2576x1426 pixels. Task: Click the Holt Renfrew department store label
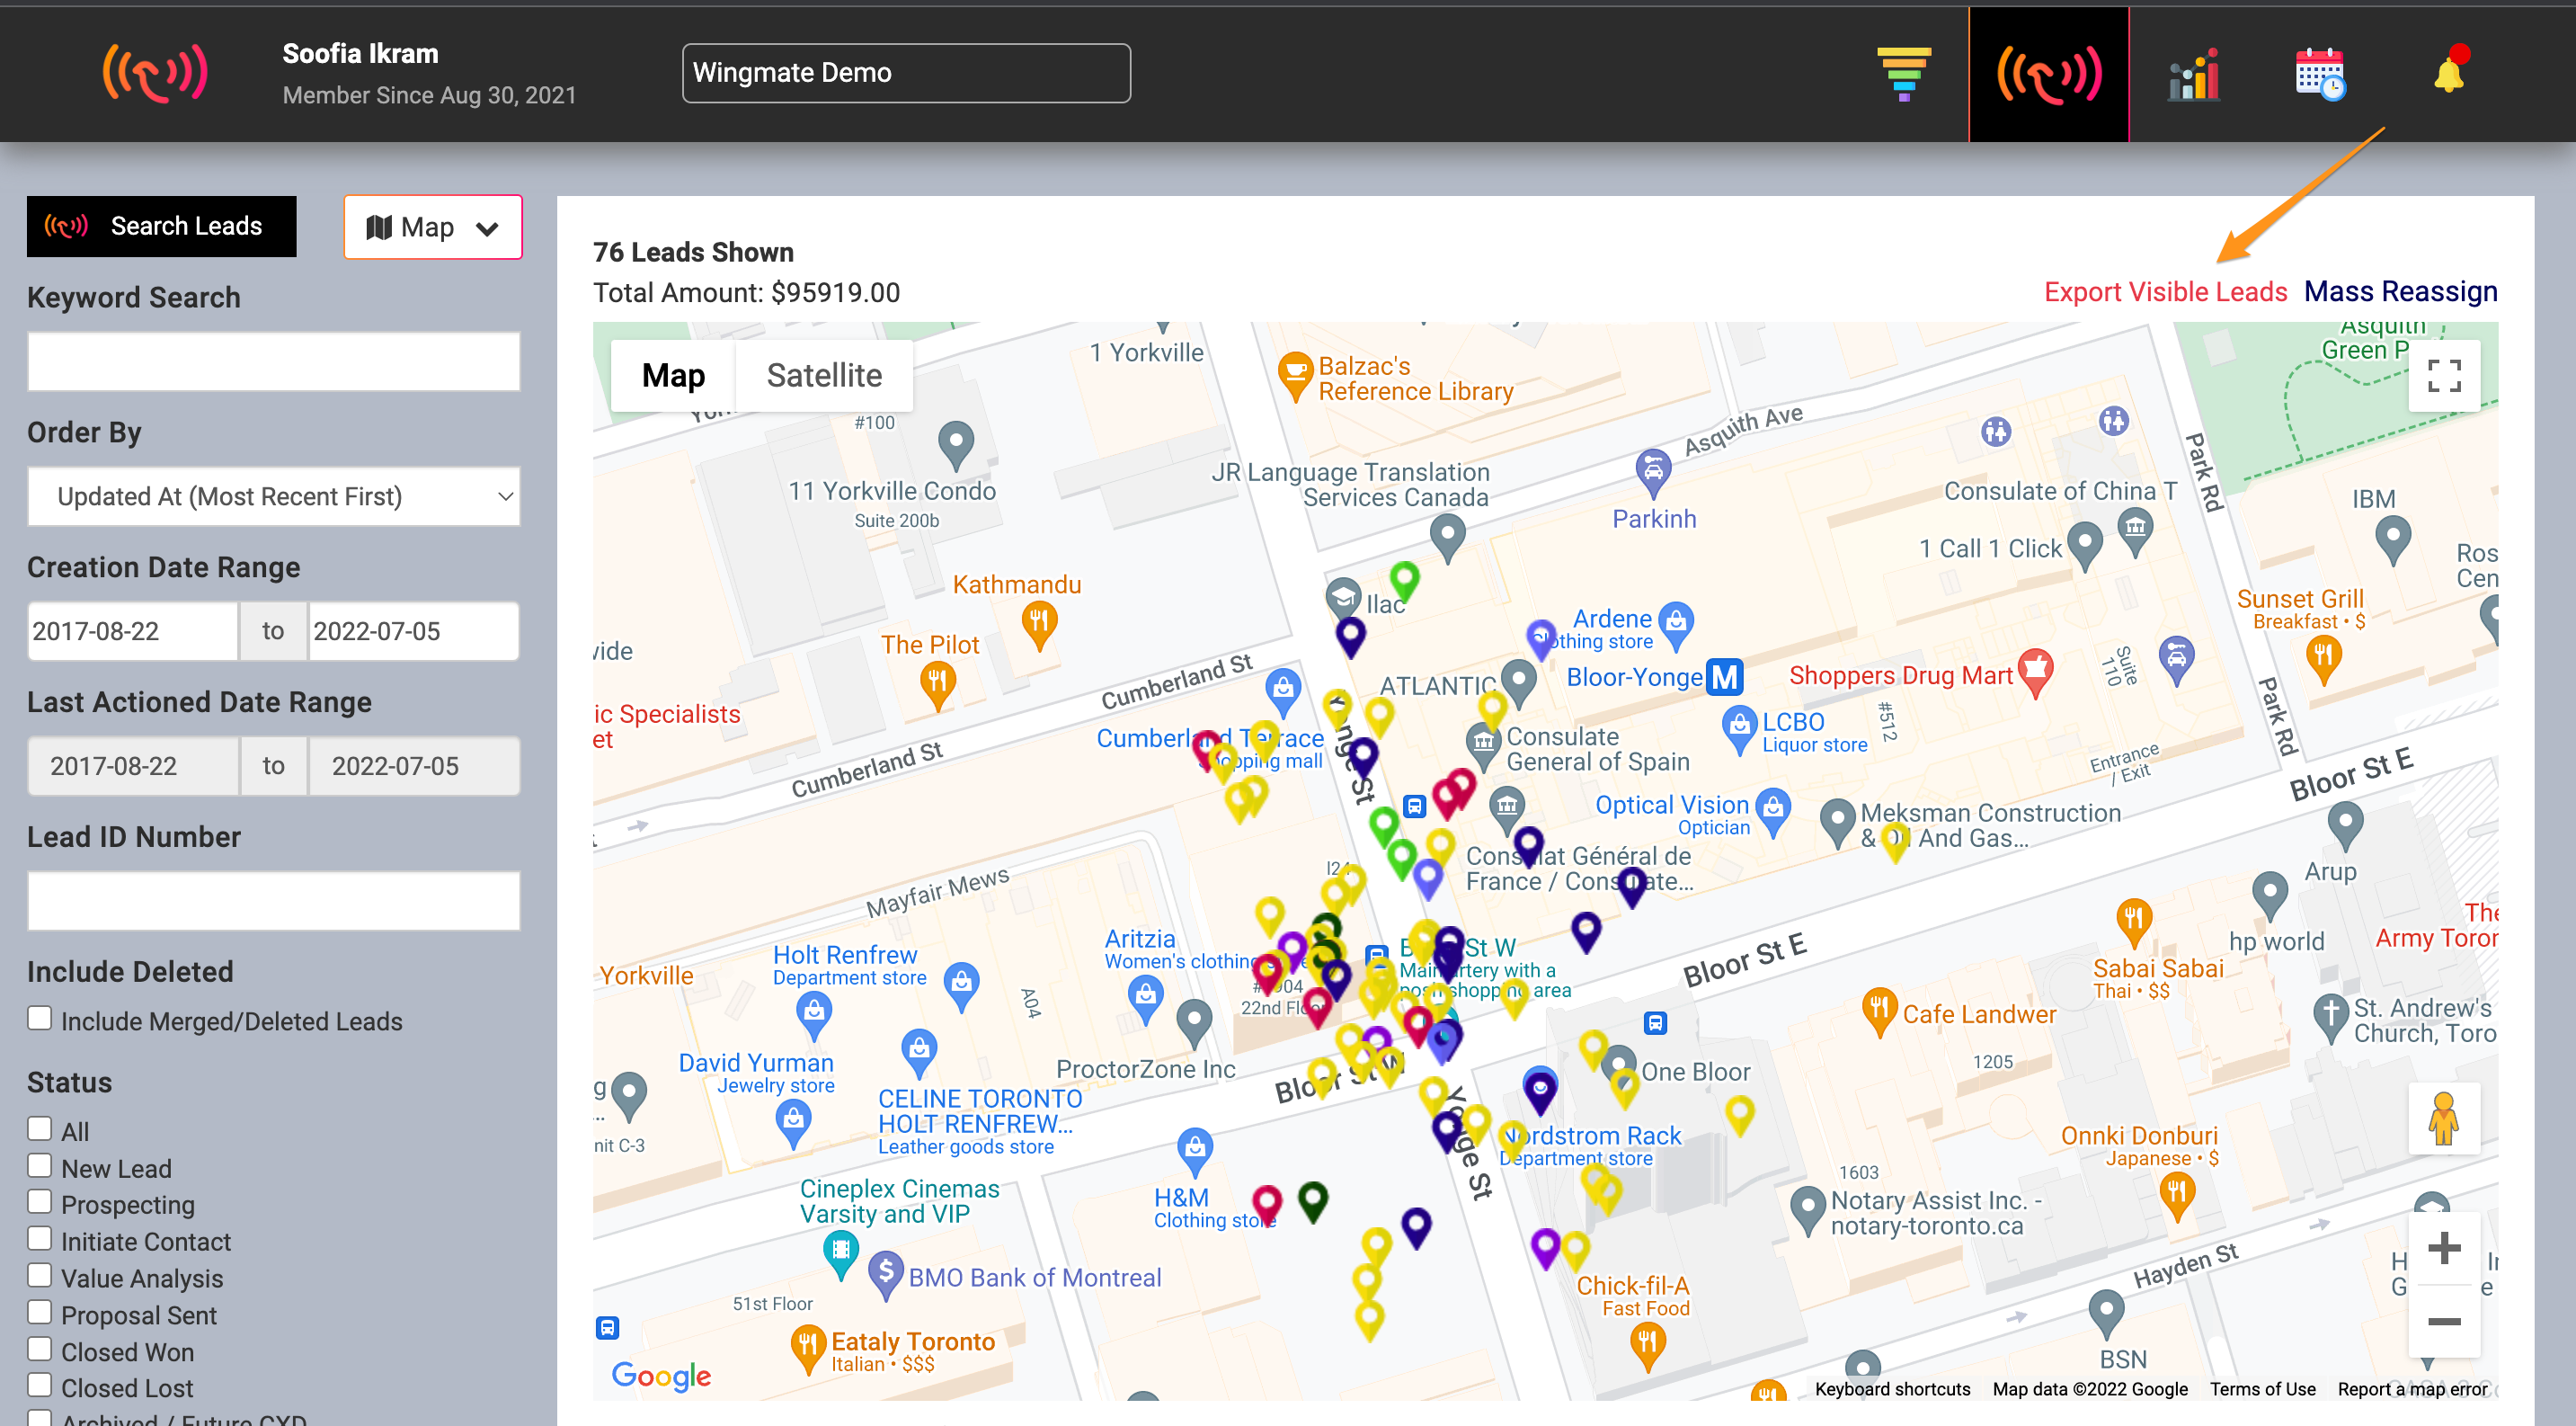tap(848, 965)
